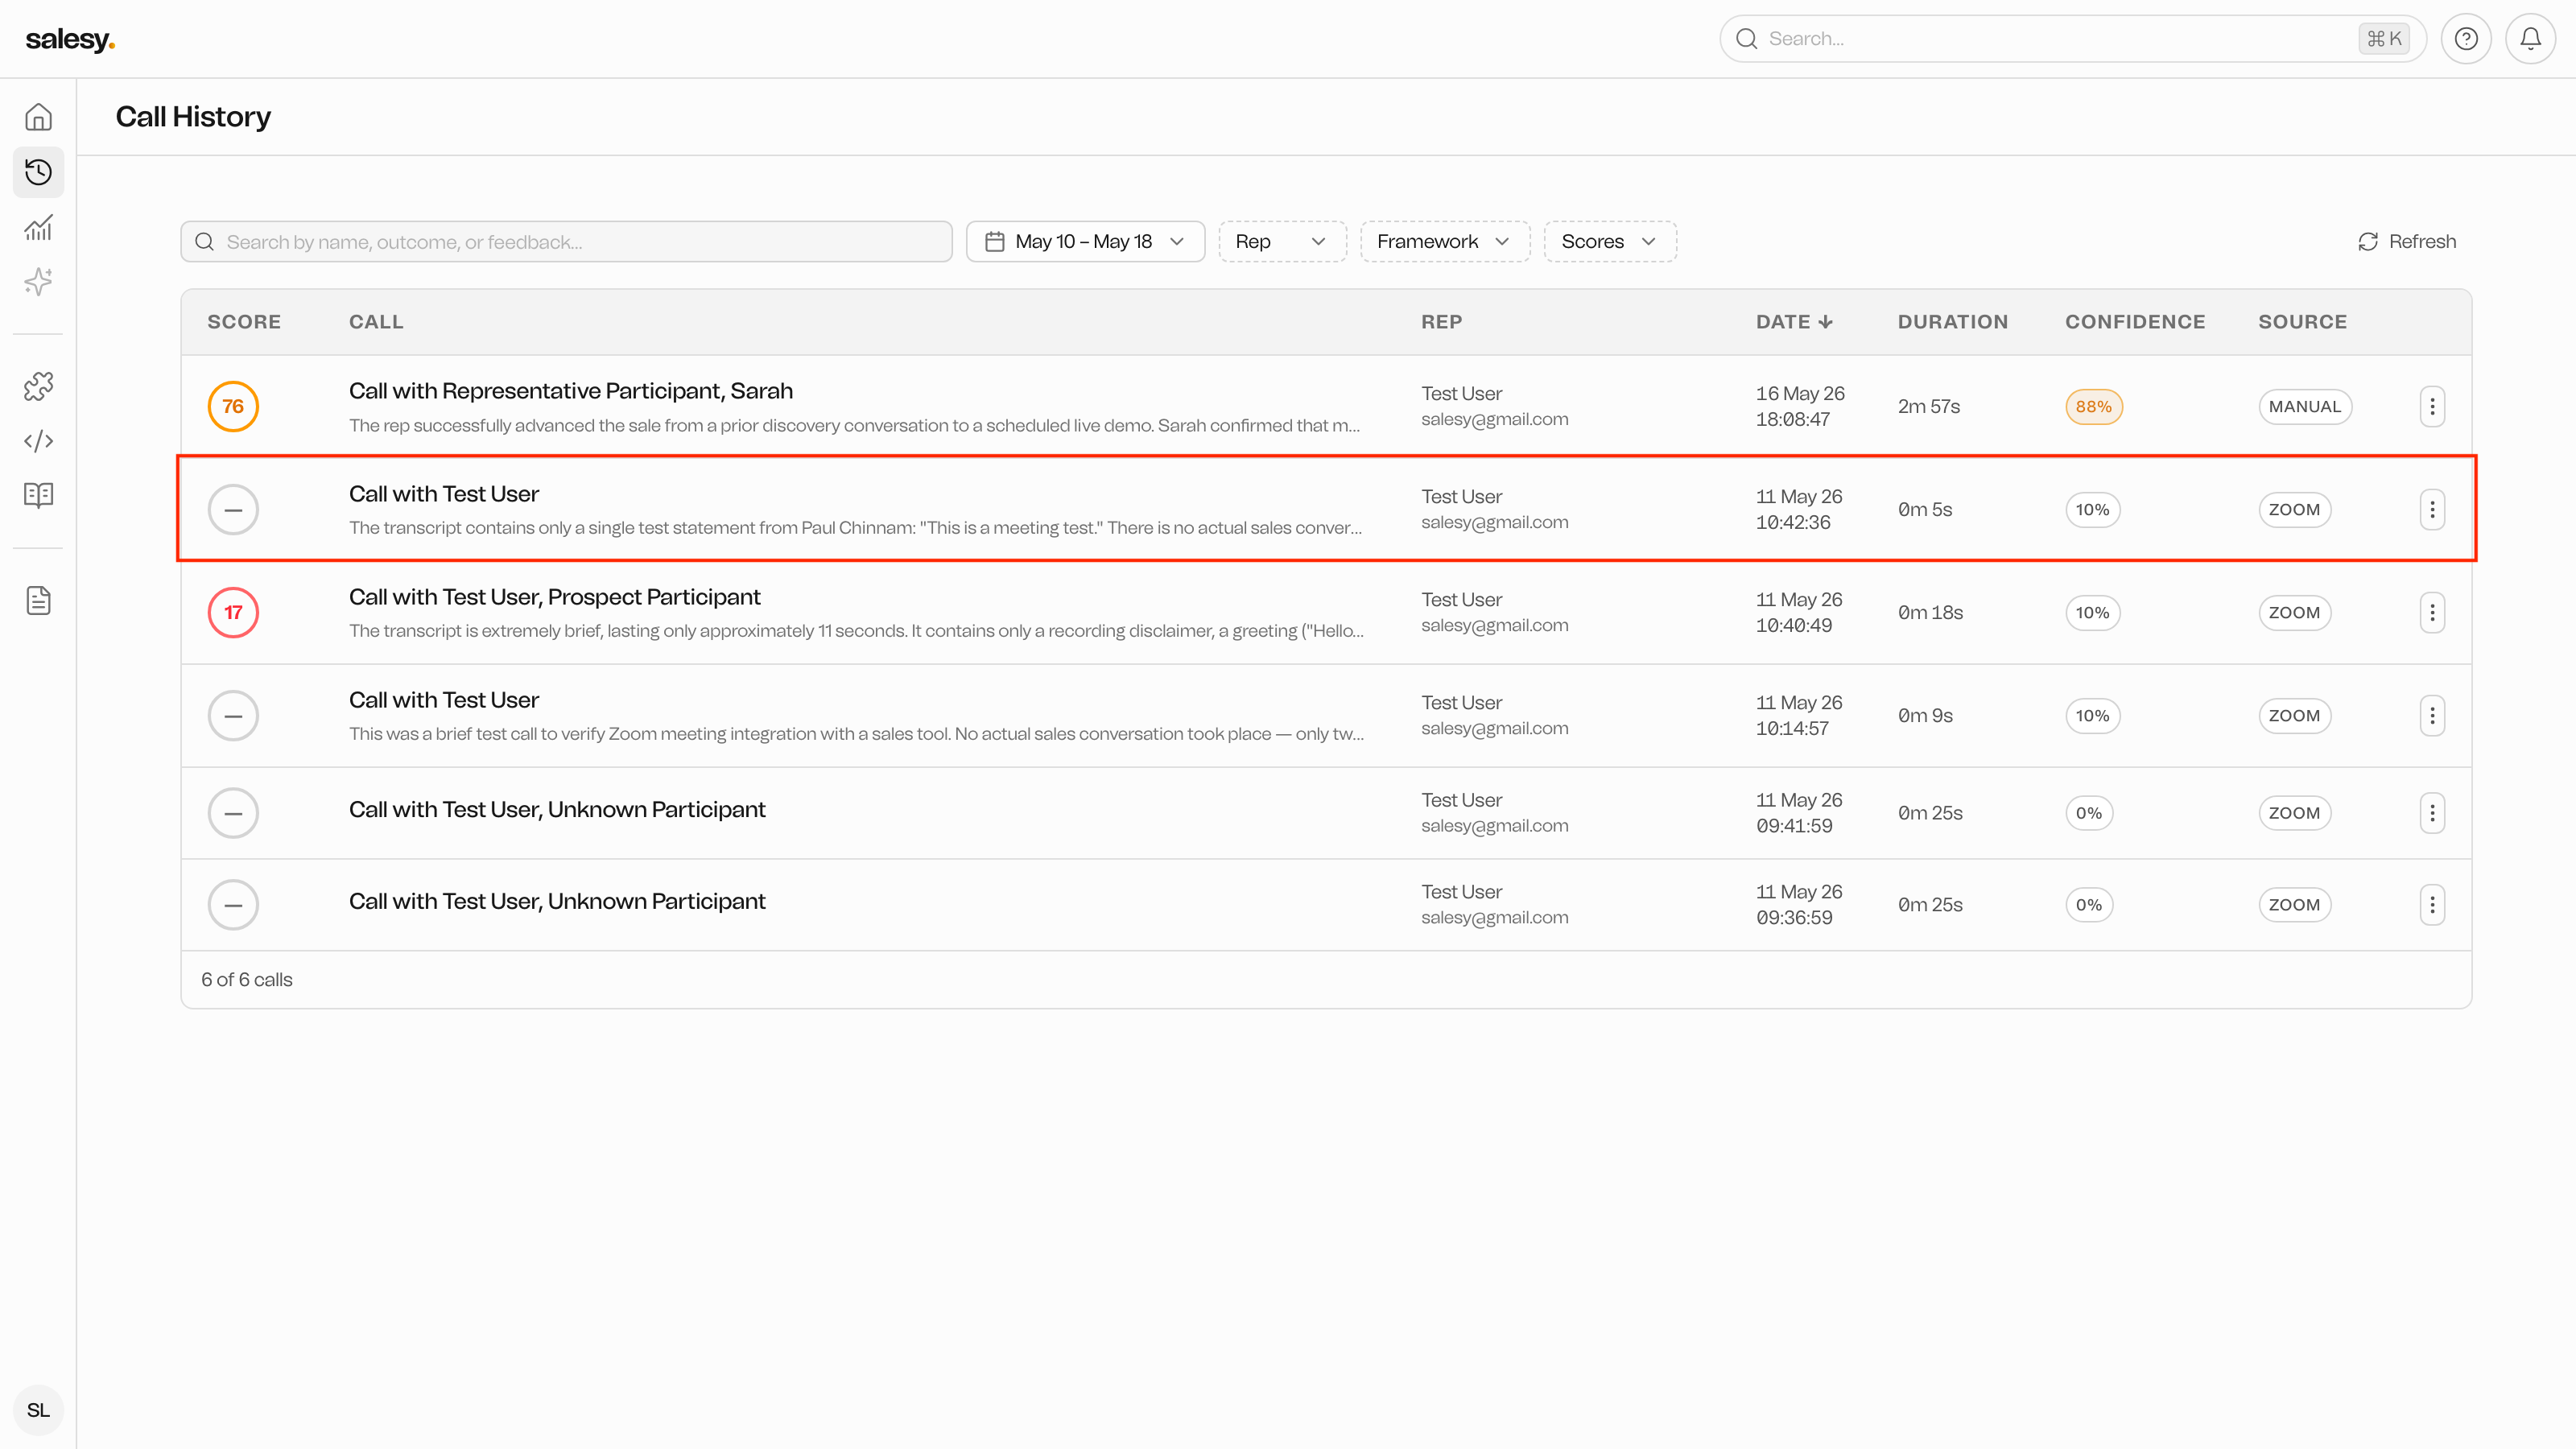Click the ⌘K shortcut badge

2384,39
